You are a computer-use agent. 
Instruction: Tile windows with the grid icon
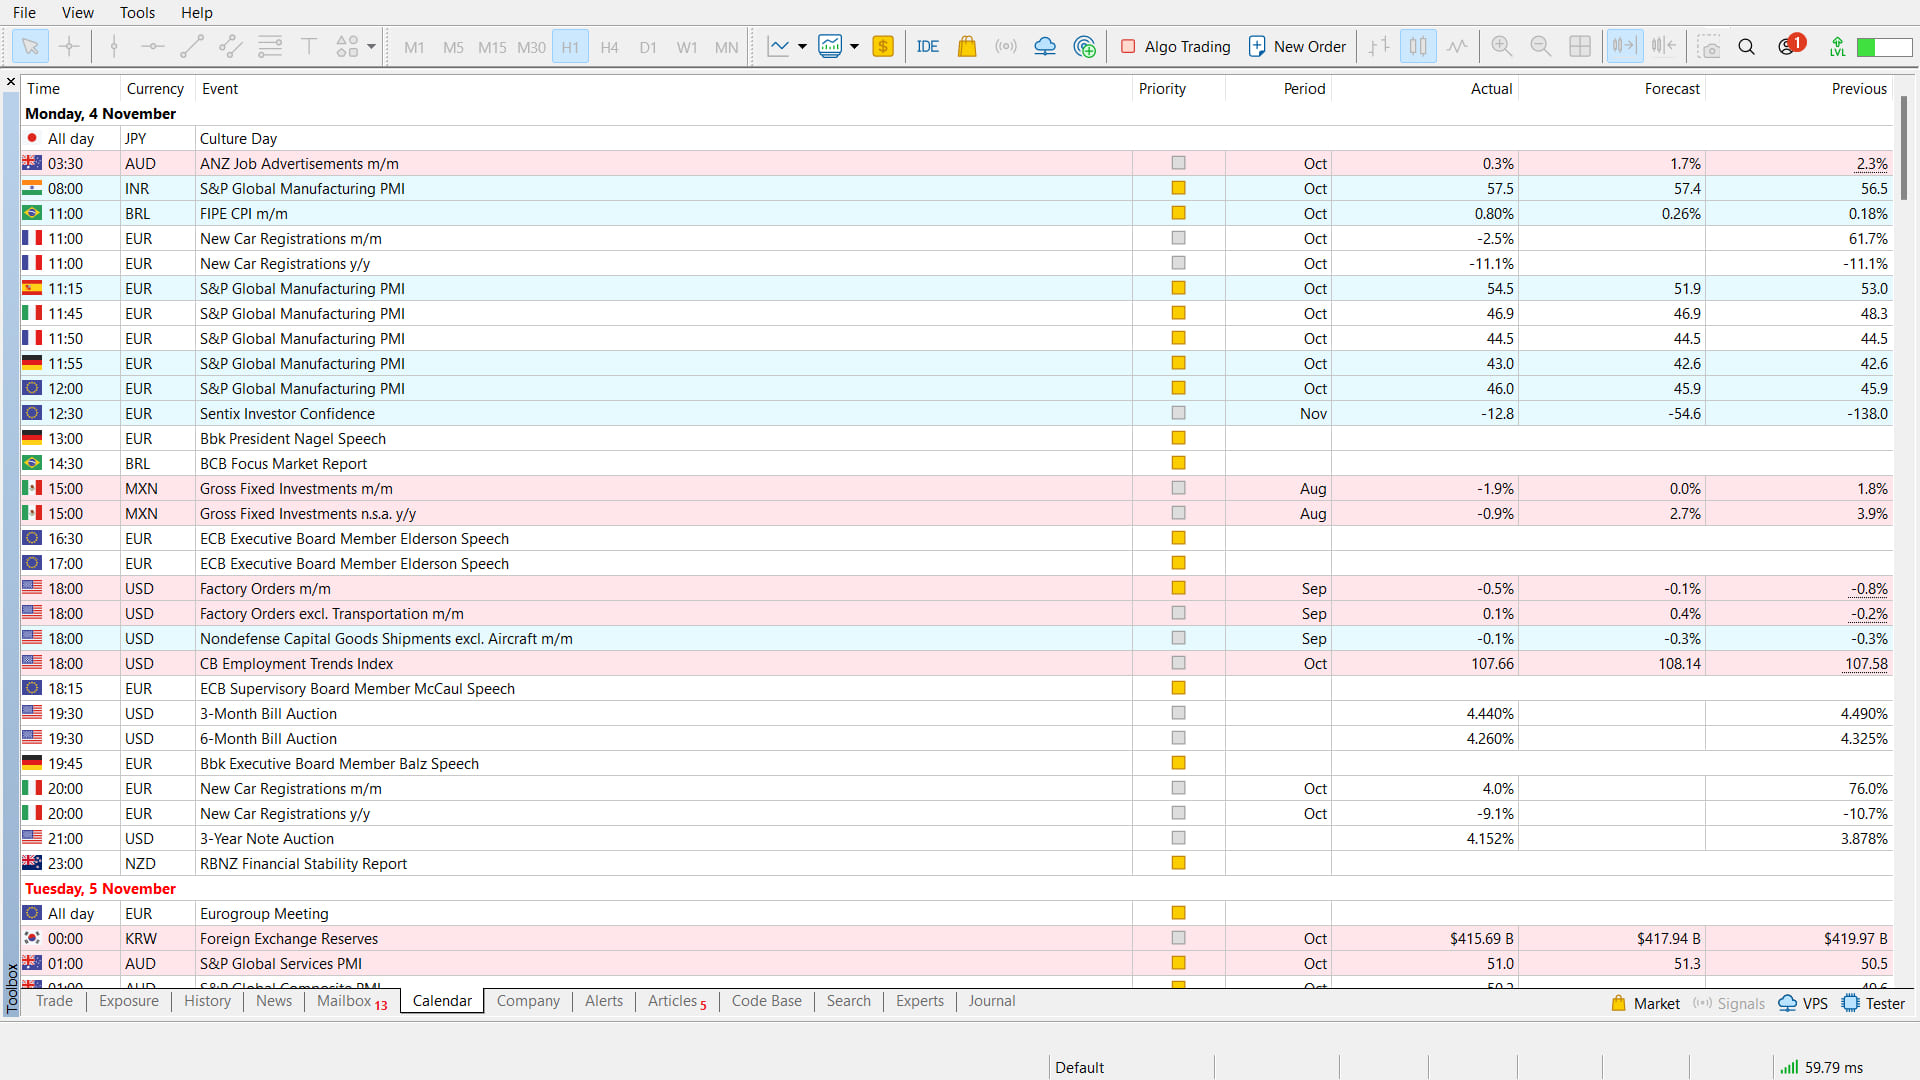click(x=1580, y=46)
